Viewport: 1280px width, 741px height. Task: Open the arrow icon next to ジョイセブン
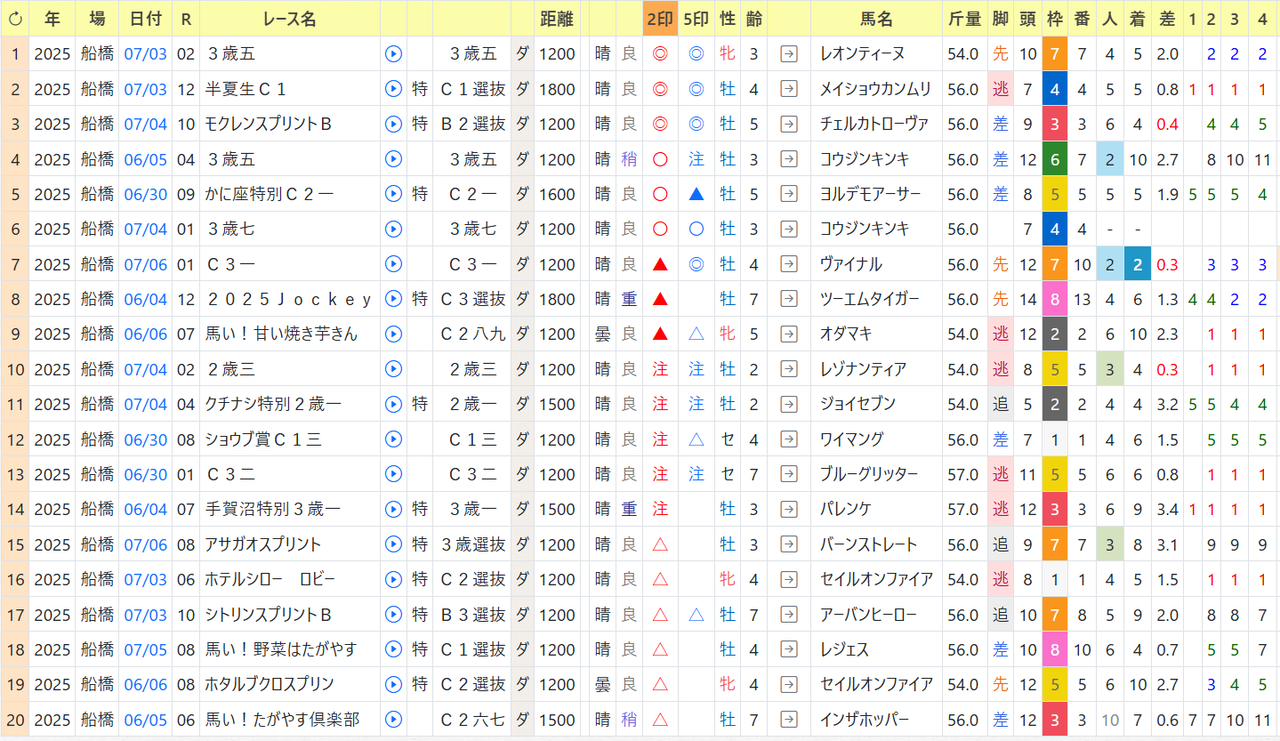tap(789, 404)
